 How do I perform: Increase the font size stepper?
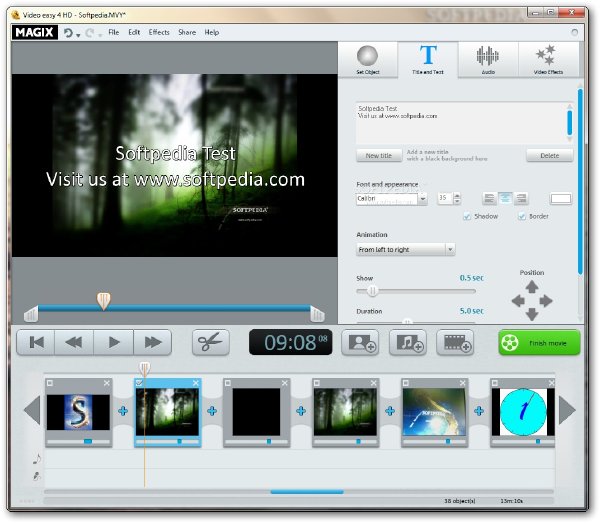coord(457,196)
